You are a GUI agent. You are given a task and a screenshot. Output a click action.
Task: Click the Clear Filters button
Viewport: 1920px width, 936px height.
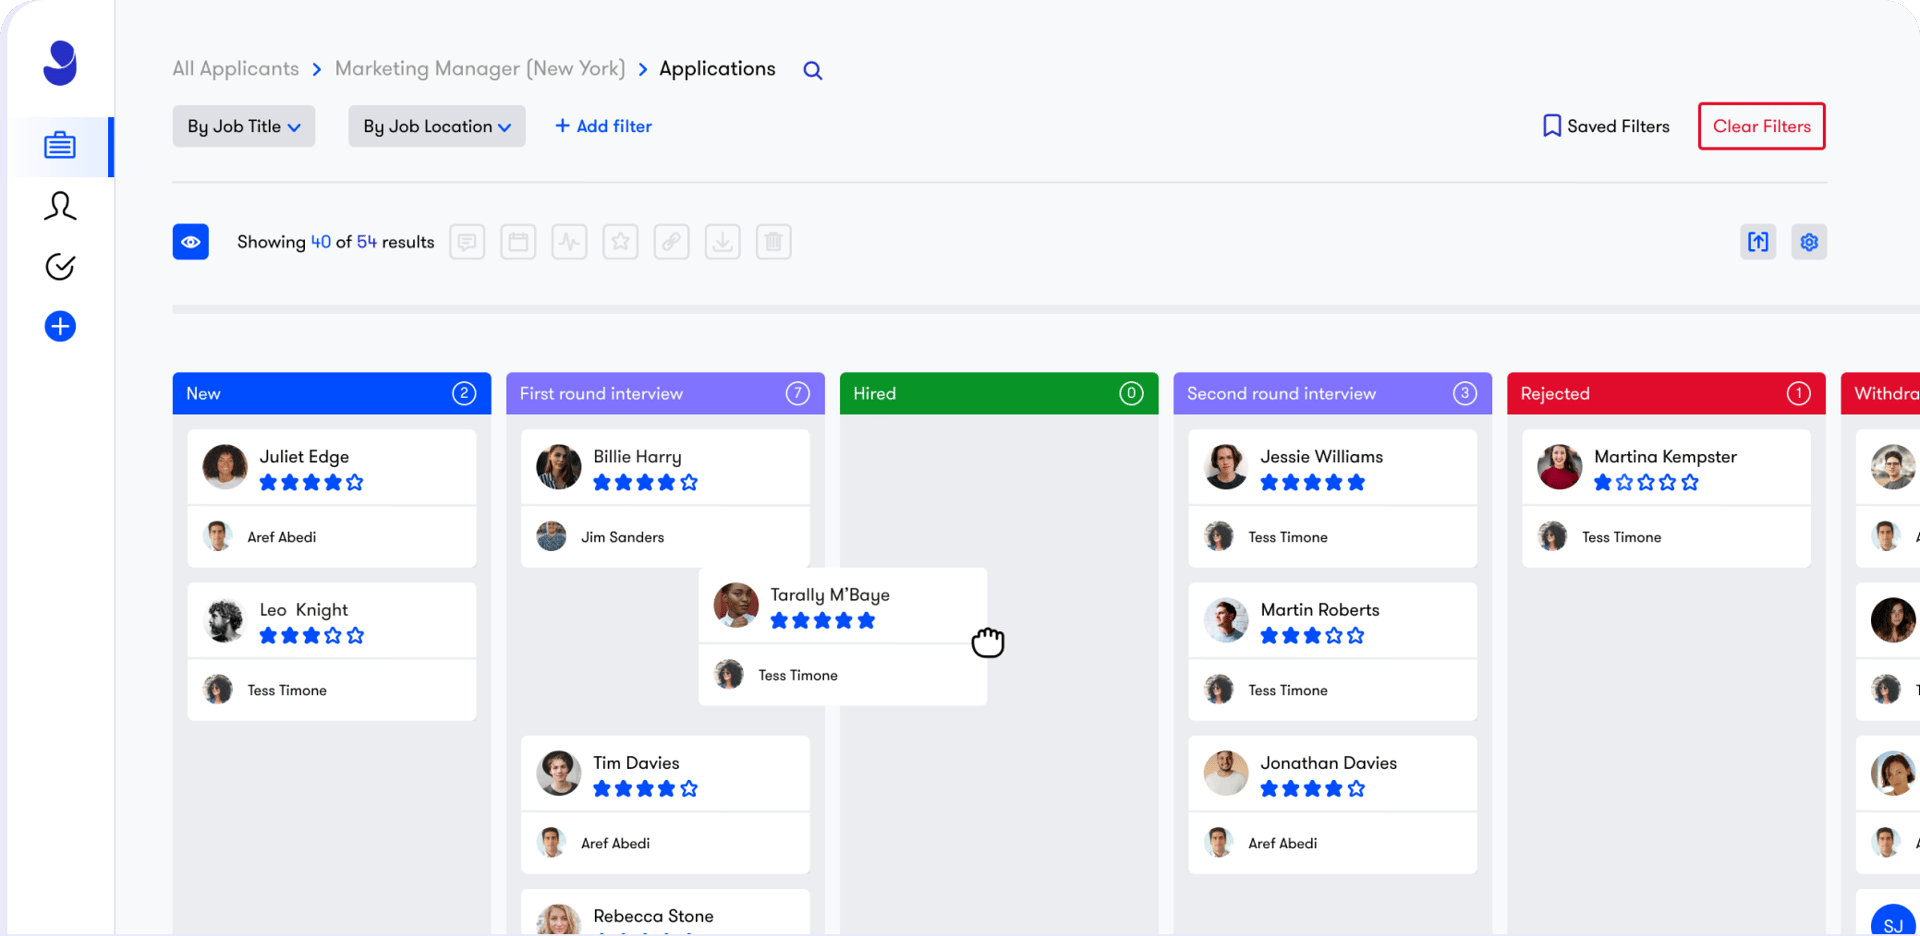point(1762,126)
